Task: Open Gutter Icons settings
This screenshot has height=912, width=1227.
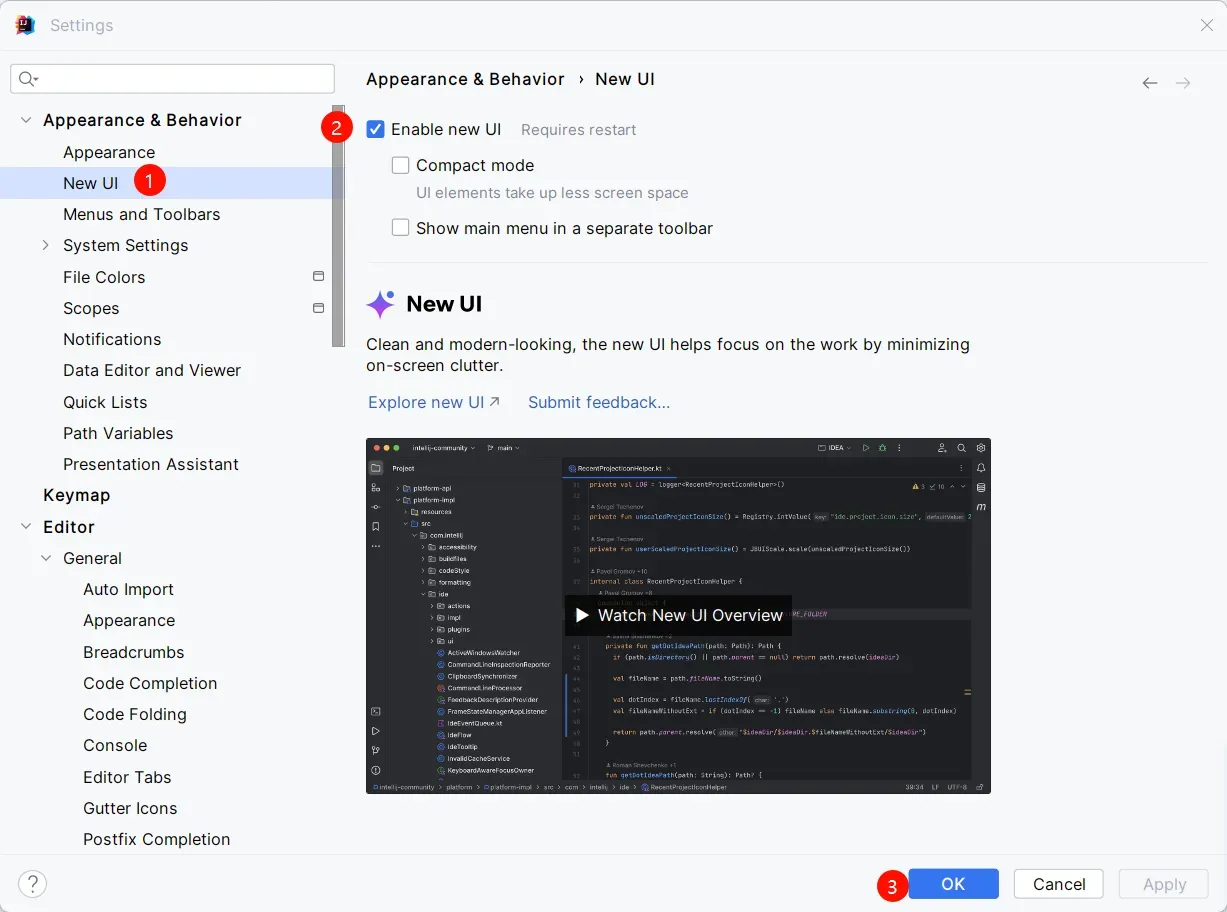Action: click(130, 808)
